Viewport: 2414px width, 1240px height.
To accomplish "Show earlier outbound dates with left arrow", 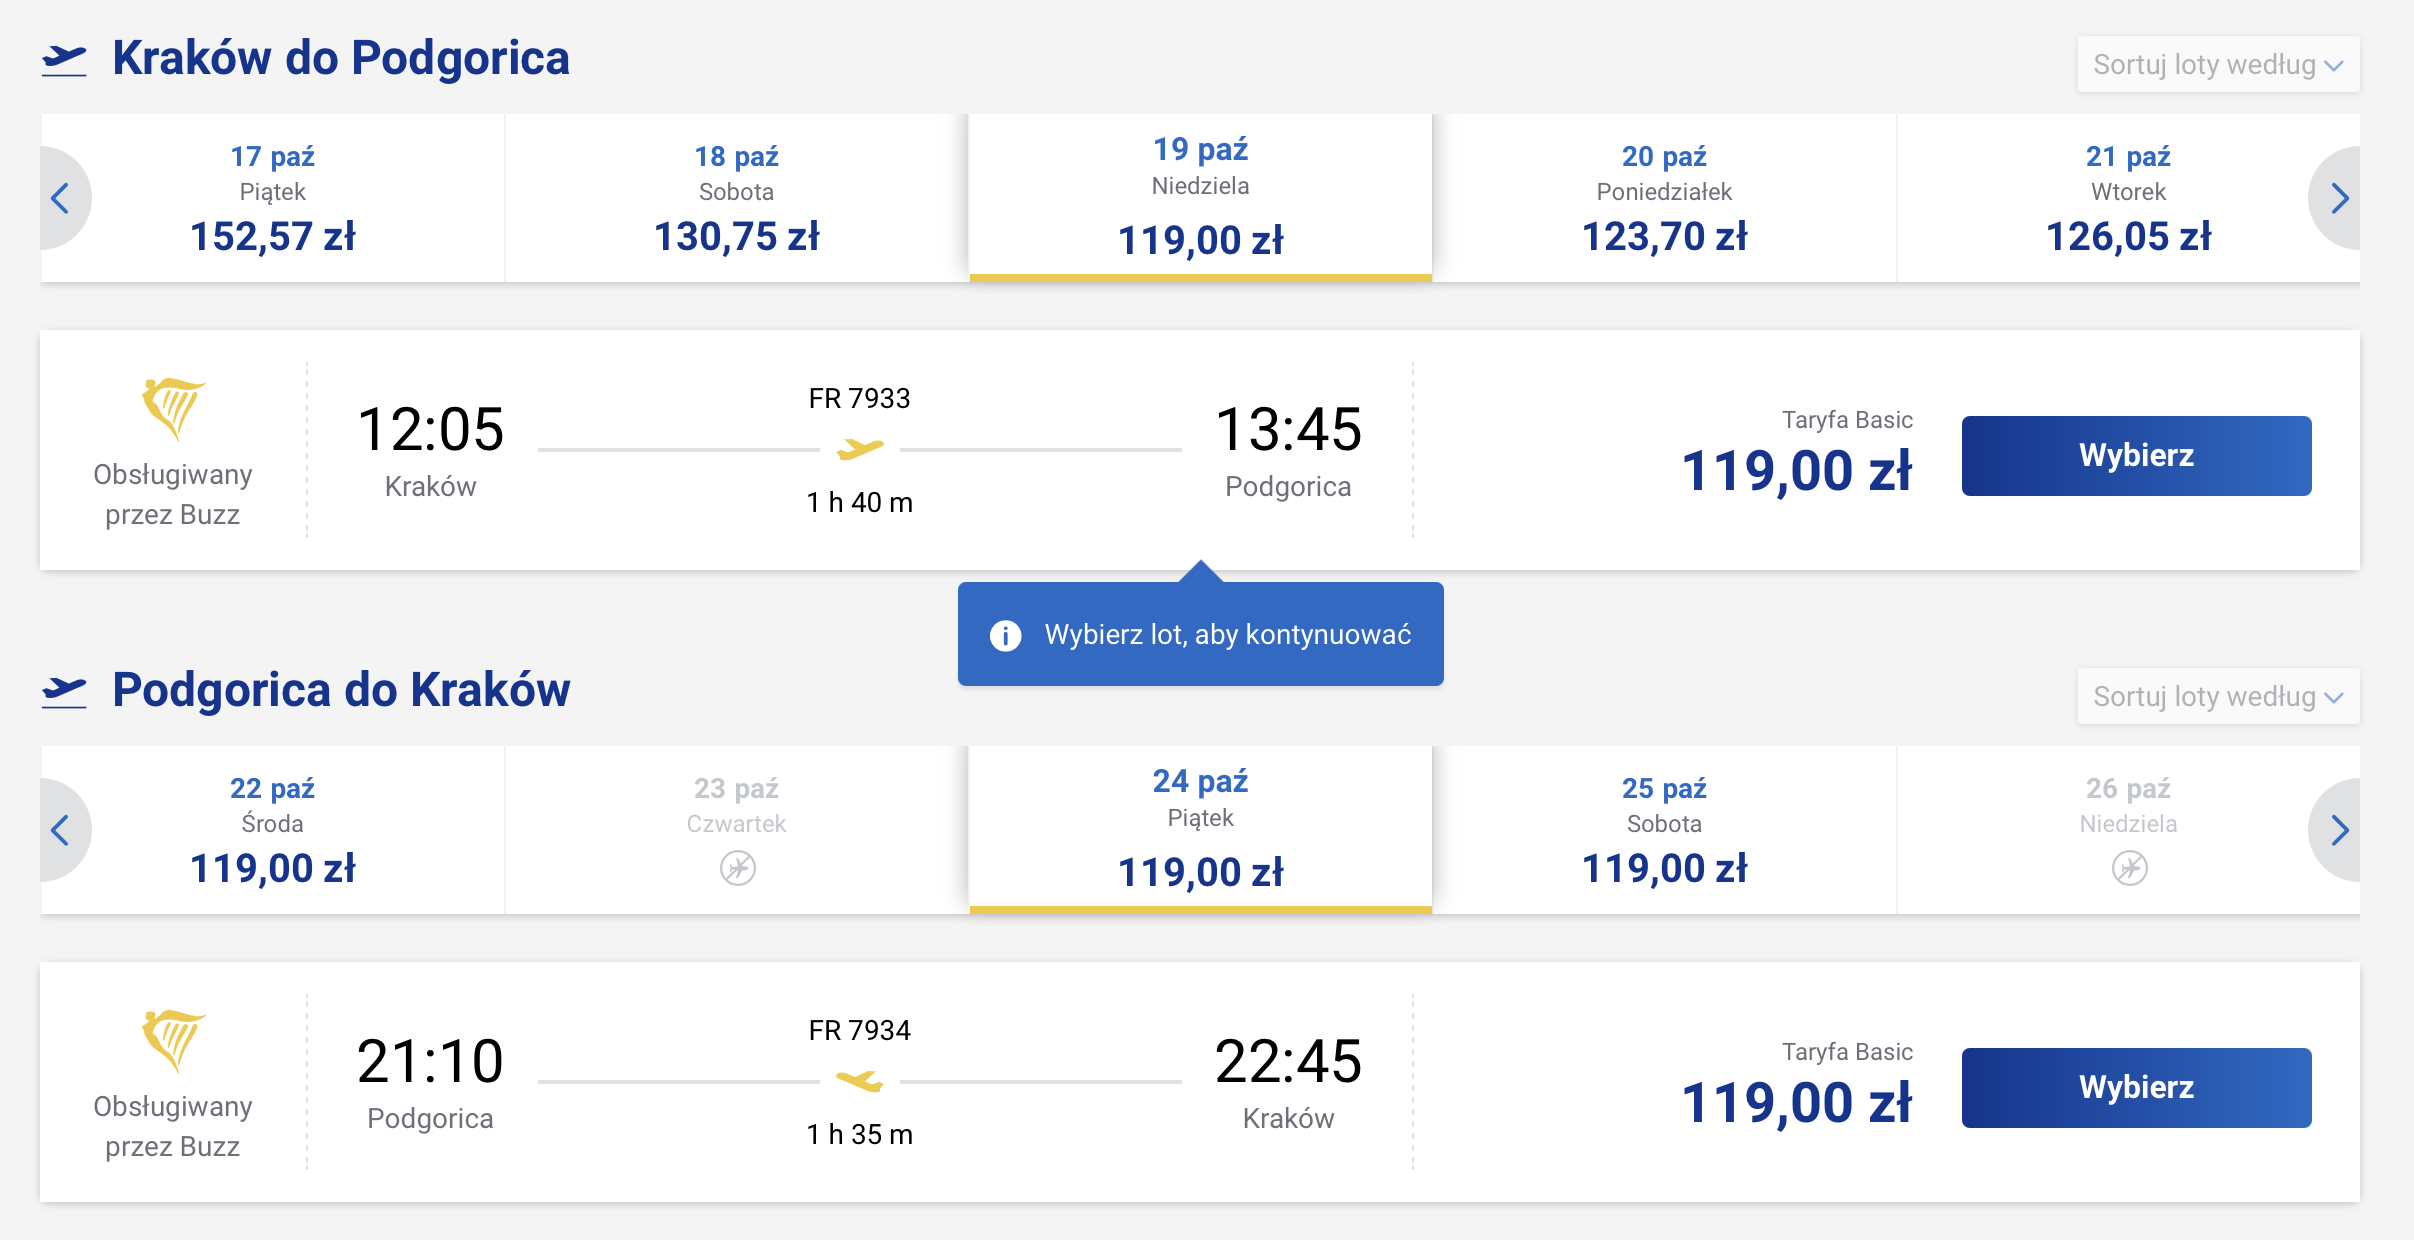I will coord(62,198).
